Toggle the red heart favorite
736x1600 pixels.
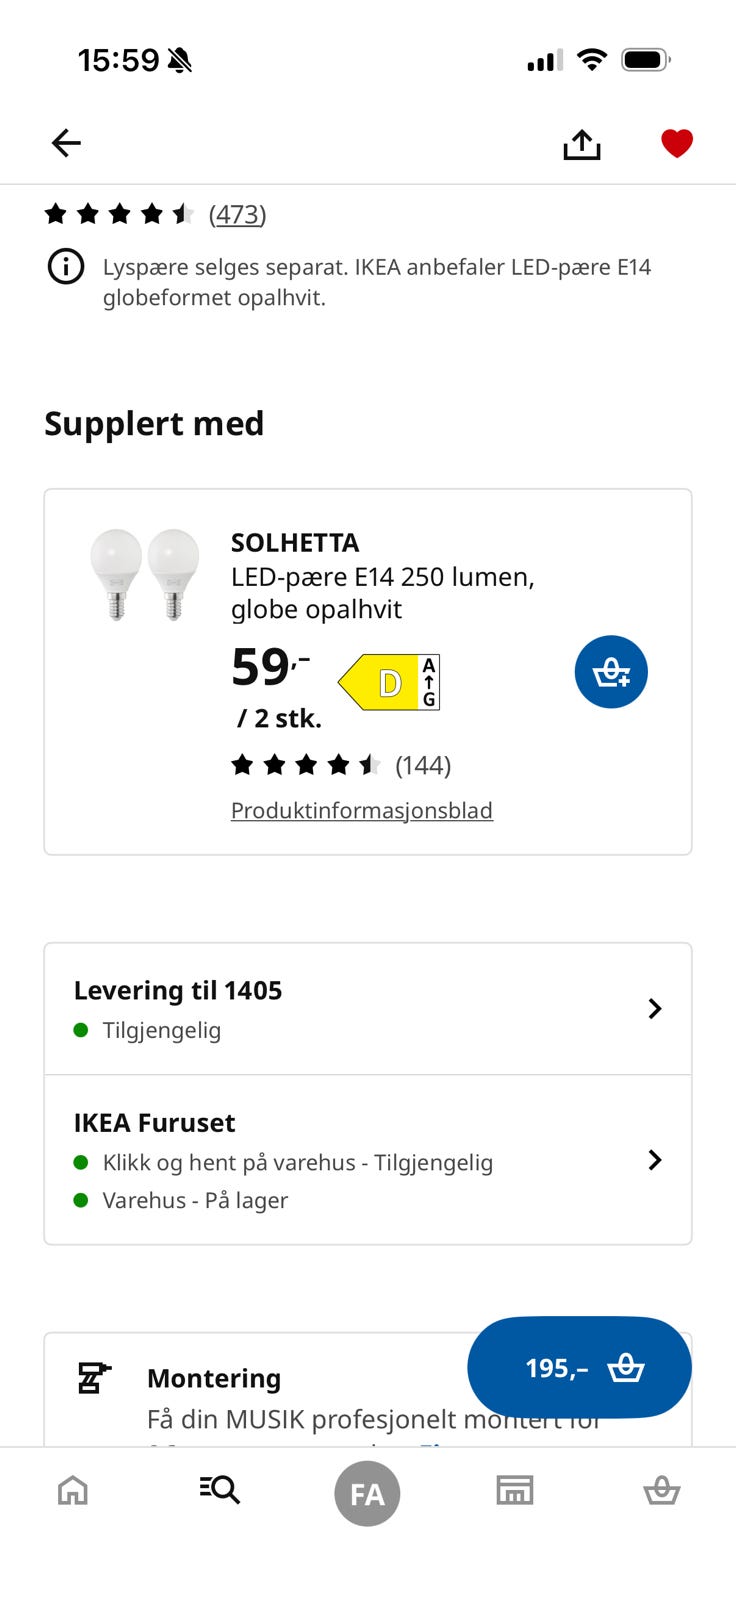point(677,144)
